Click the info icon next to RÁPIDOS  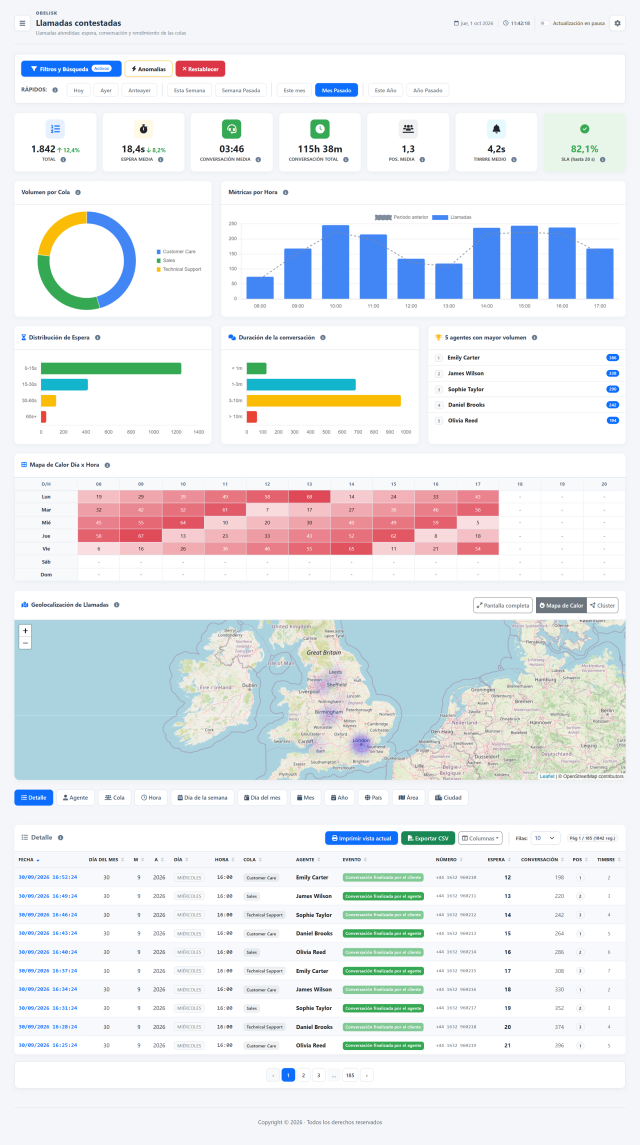coord(55,90)
